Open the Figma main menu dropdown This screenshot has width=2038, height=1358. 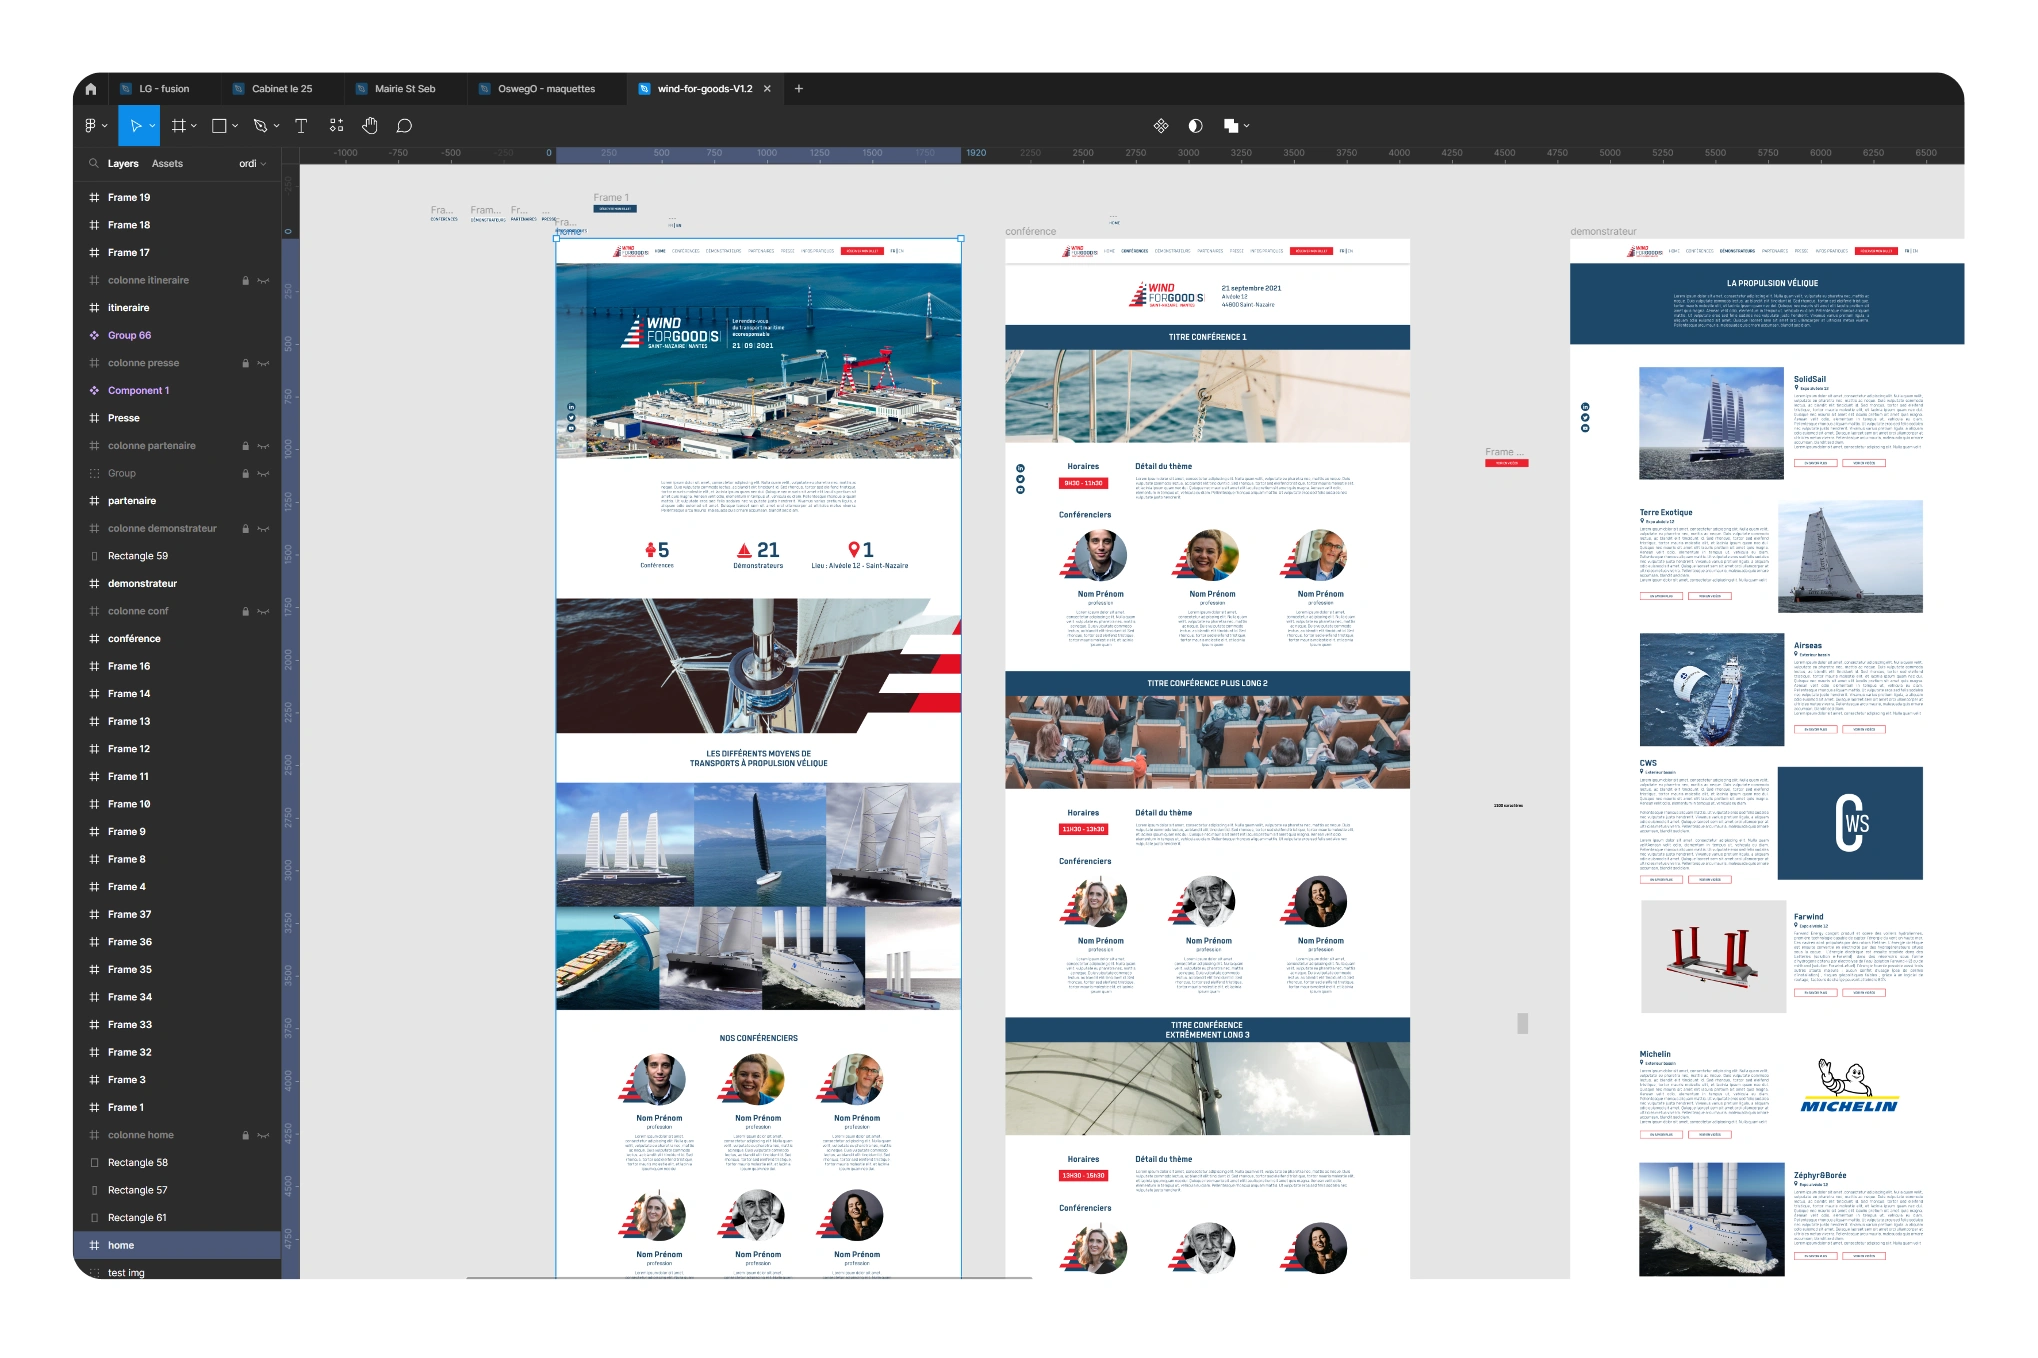click(x=96, y=126)
